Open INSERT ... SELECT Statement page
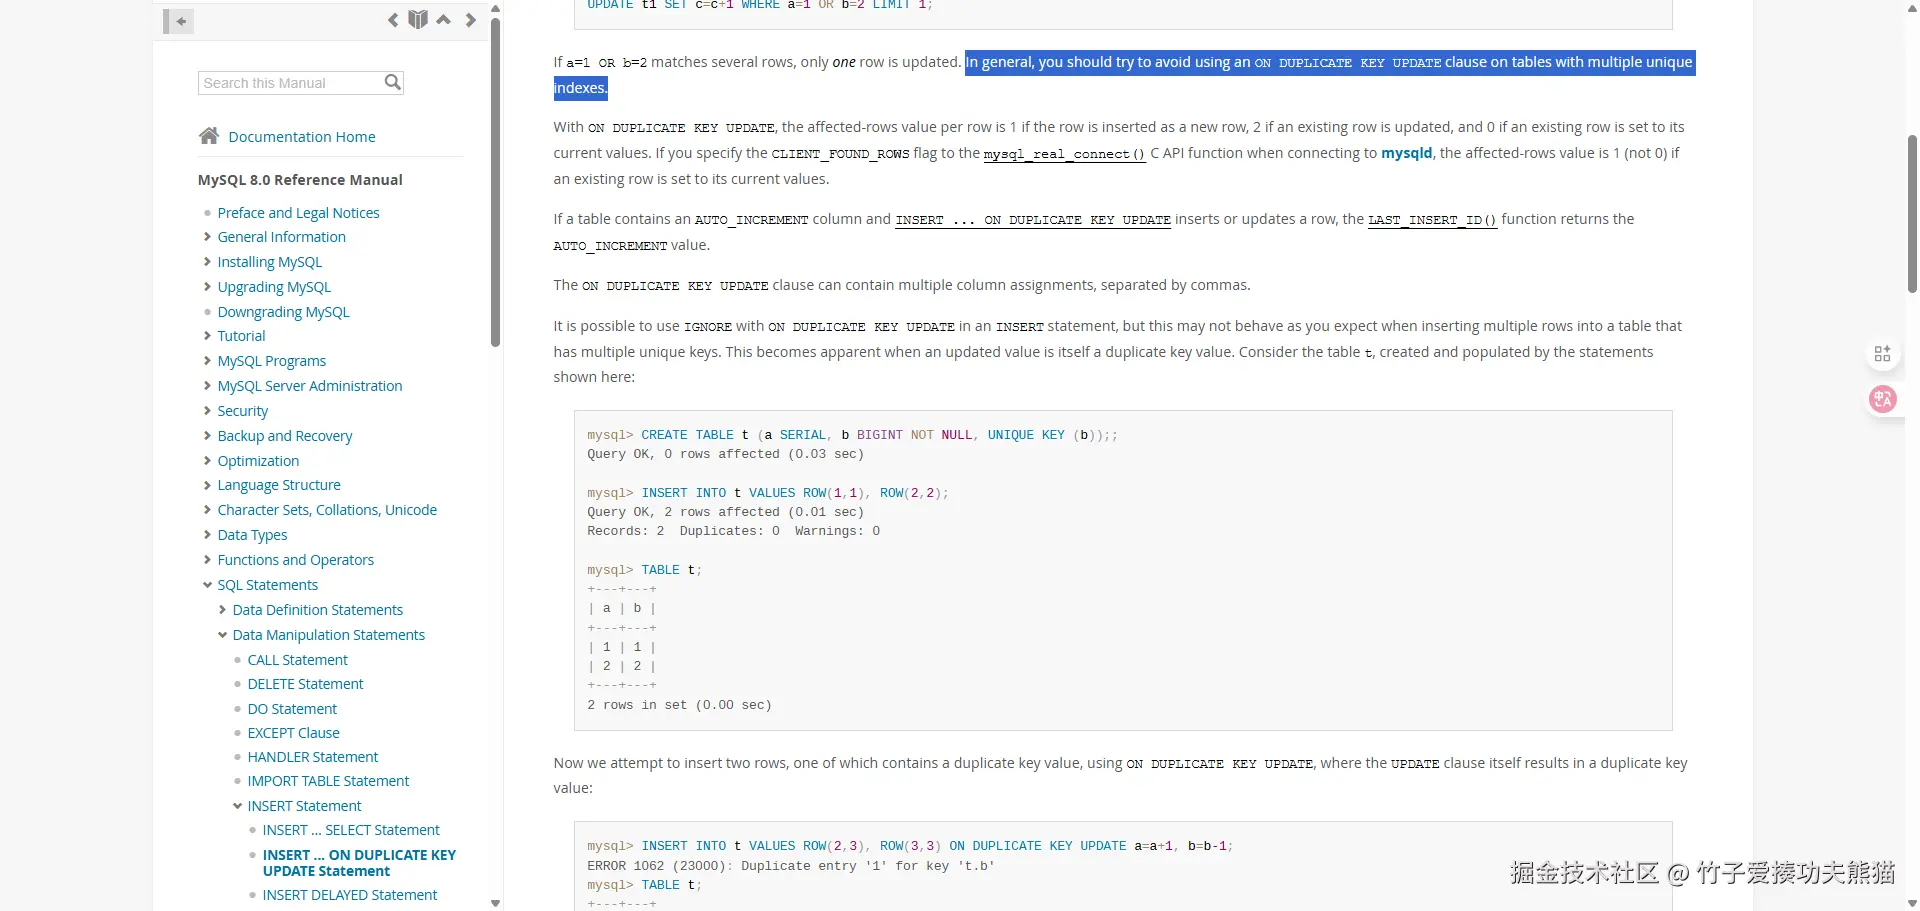 351,830
